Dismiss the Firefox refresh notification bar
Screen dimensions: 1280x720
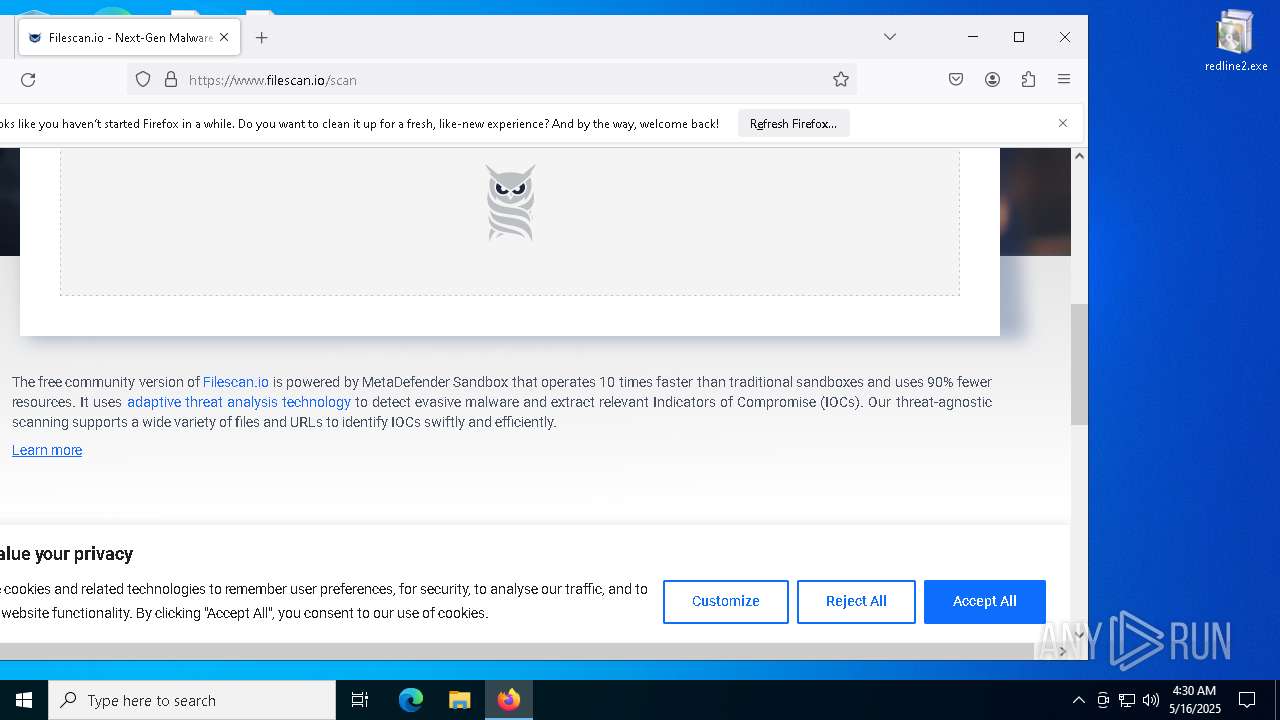1063,123
